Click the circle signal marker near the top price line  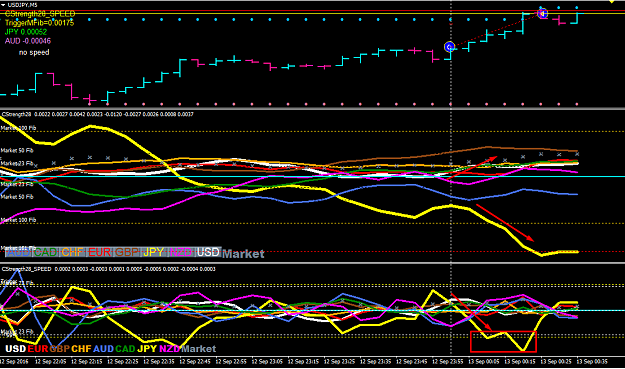click(542, 14)
